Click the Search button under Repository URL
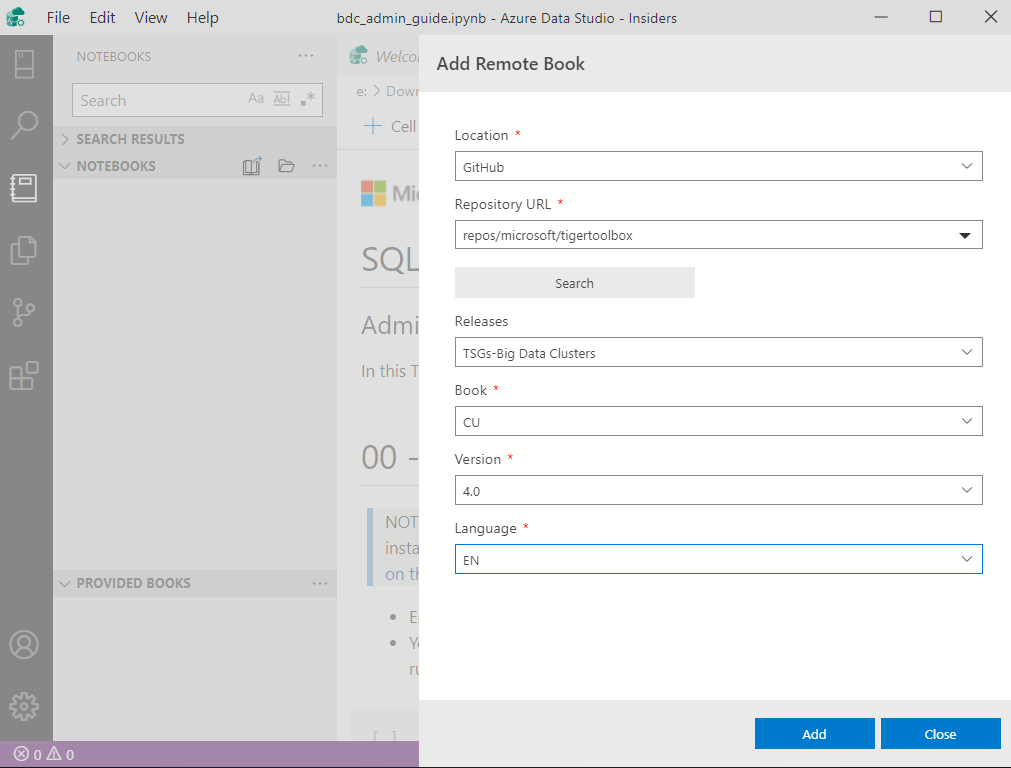The width and height of the screenshot is (1011, 768). click(574, 283)
